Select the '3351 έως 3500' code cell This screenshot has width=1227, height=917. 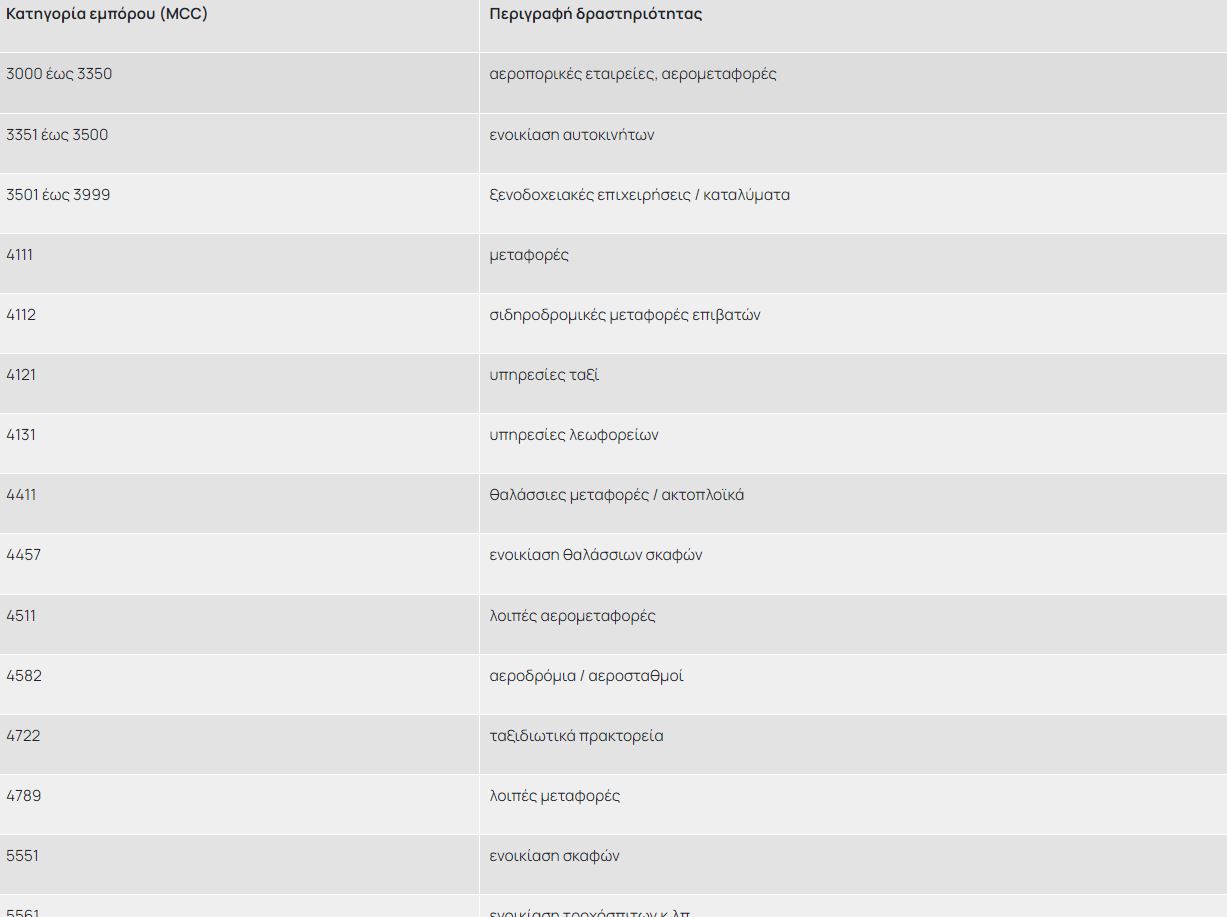57,135
